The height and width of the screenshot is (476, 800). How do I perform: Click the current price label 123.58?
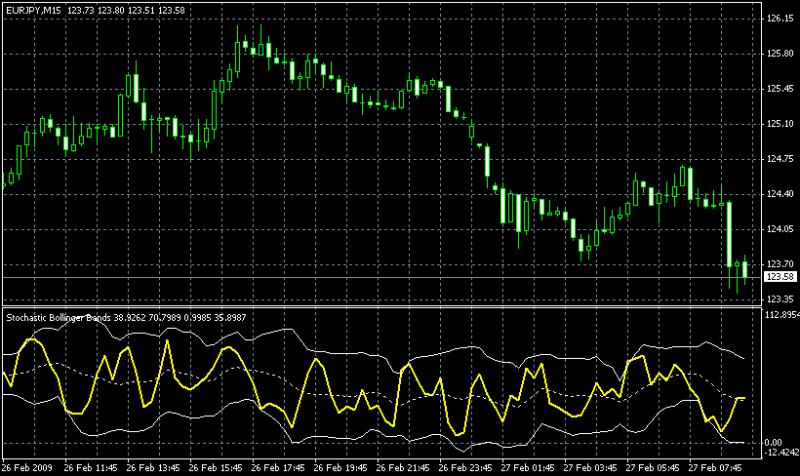pos(781,277)
